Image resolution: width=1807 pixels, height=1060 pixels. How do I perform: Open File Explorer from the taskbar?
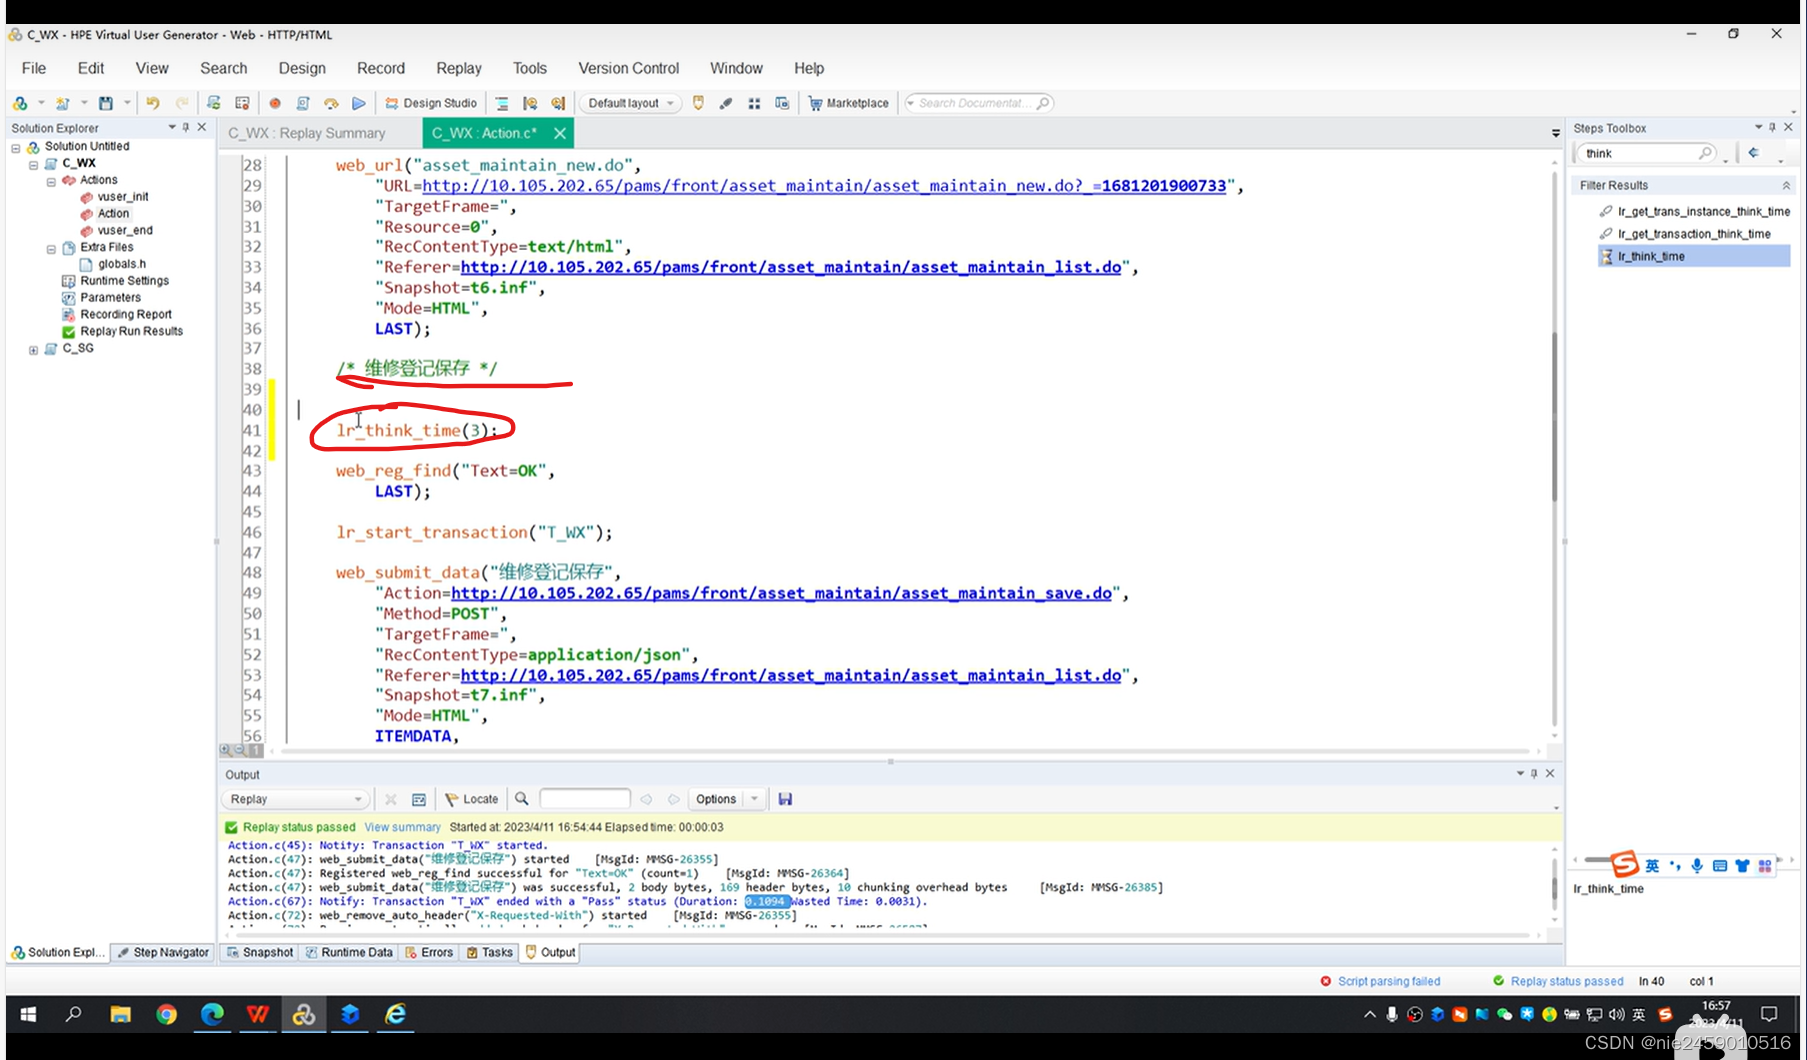coord(120,1014)
